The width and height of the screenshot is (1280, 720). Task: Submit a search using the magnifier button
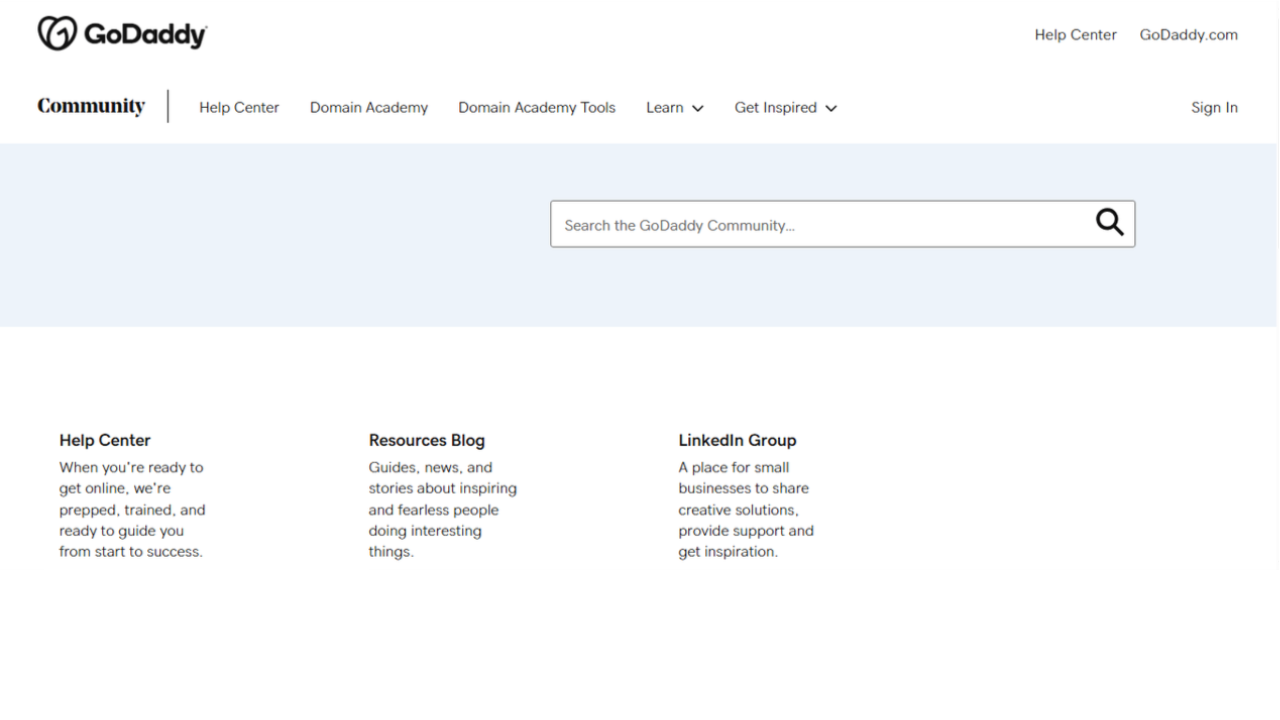(x=1109, y=223)
